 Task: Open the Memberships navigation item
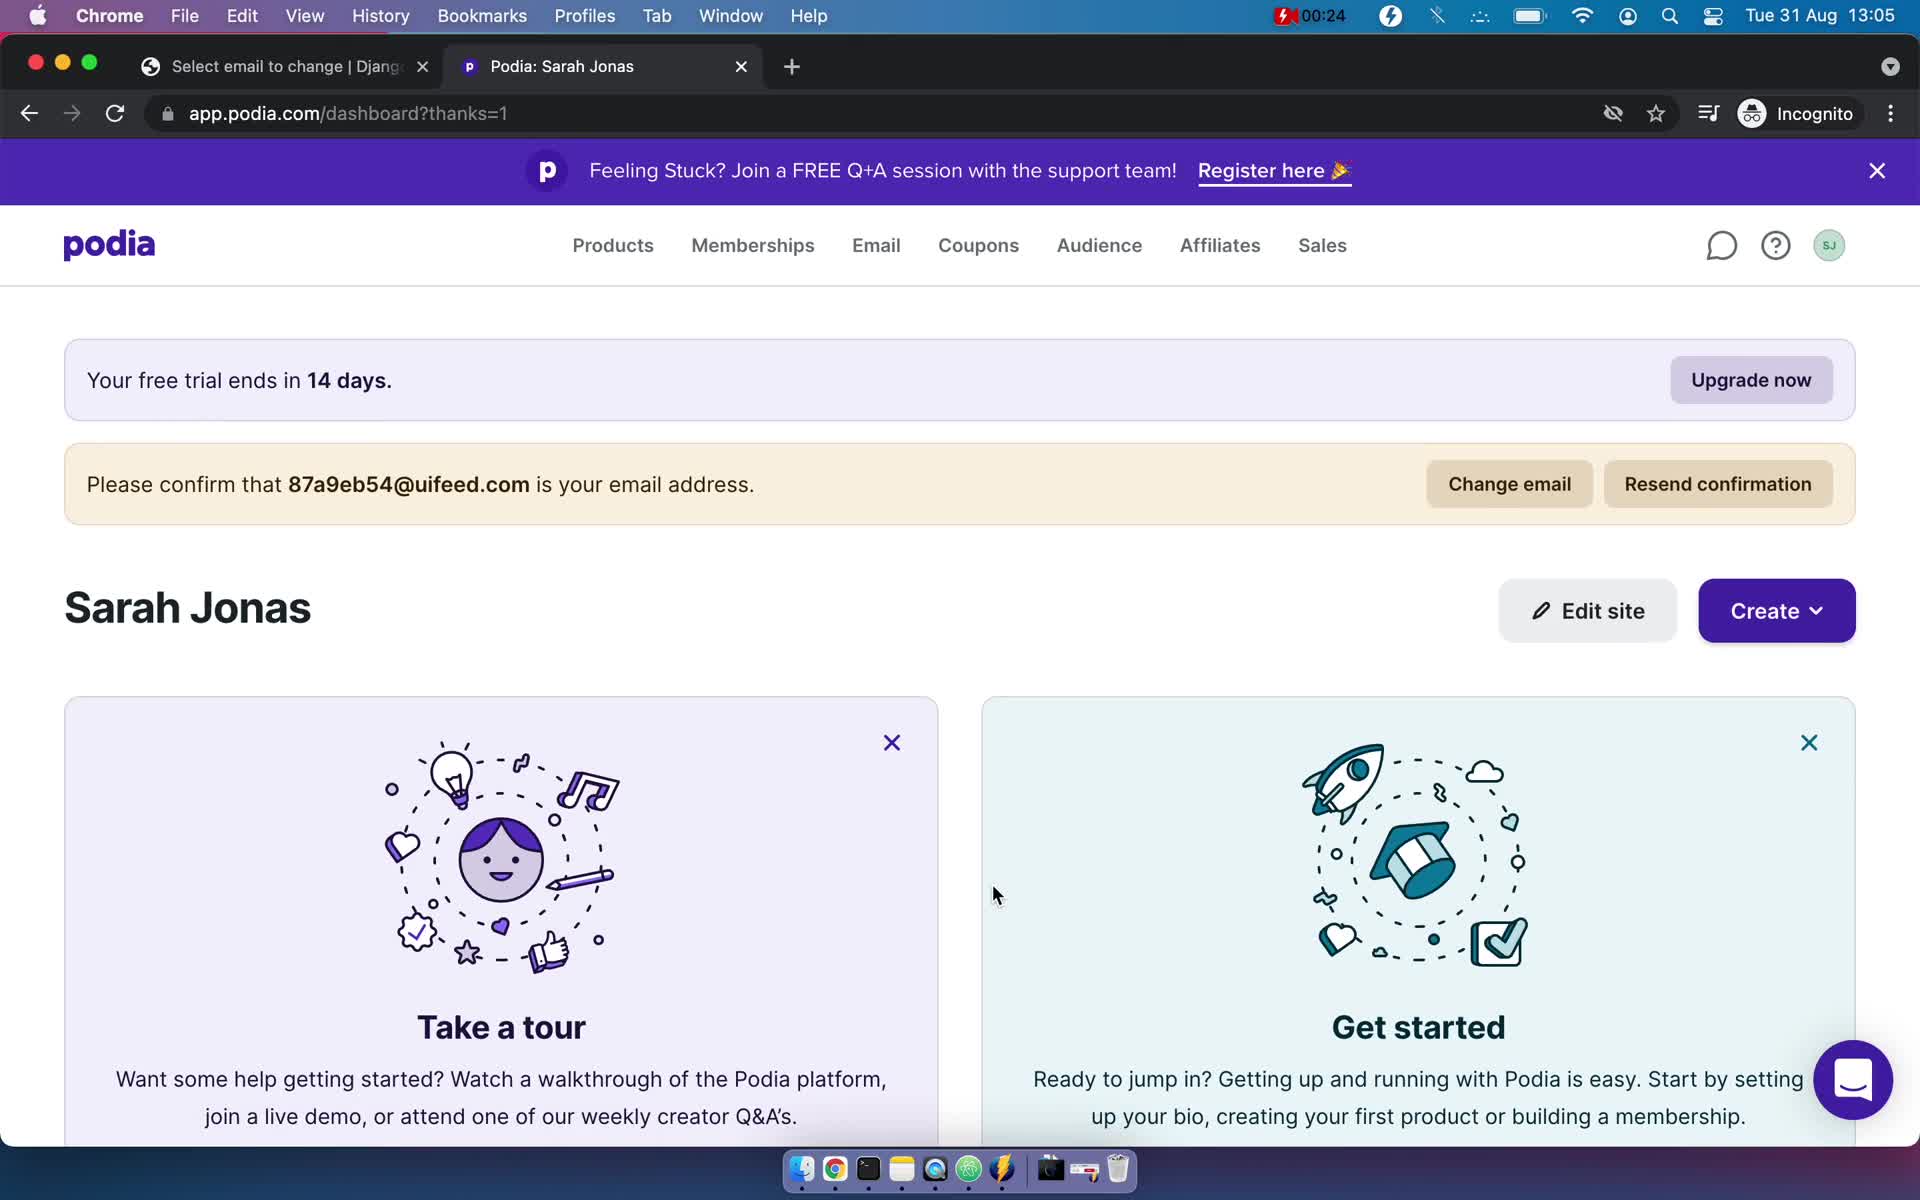coord(753,245)
